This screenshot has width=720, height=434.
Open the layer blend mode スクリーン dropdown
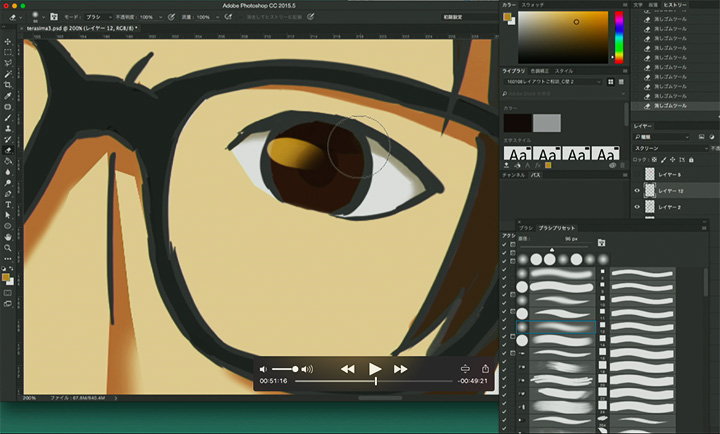[x=670, y=148]
